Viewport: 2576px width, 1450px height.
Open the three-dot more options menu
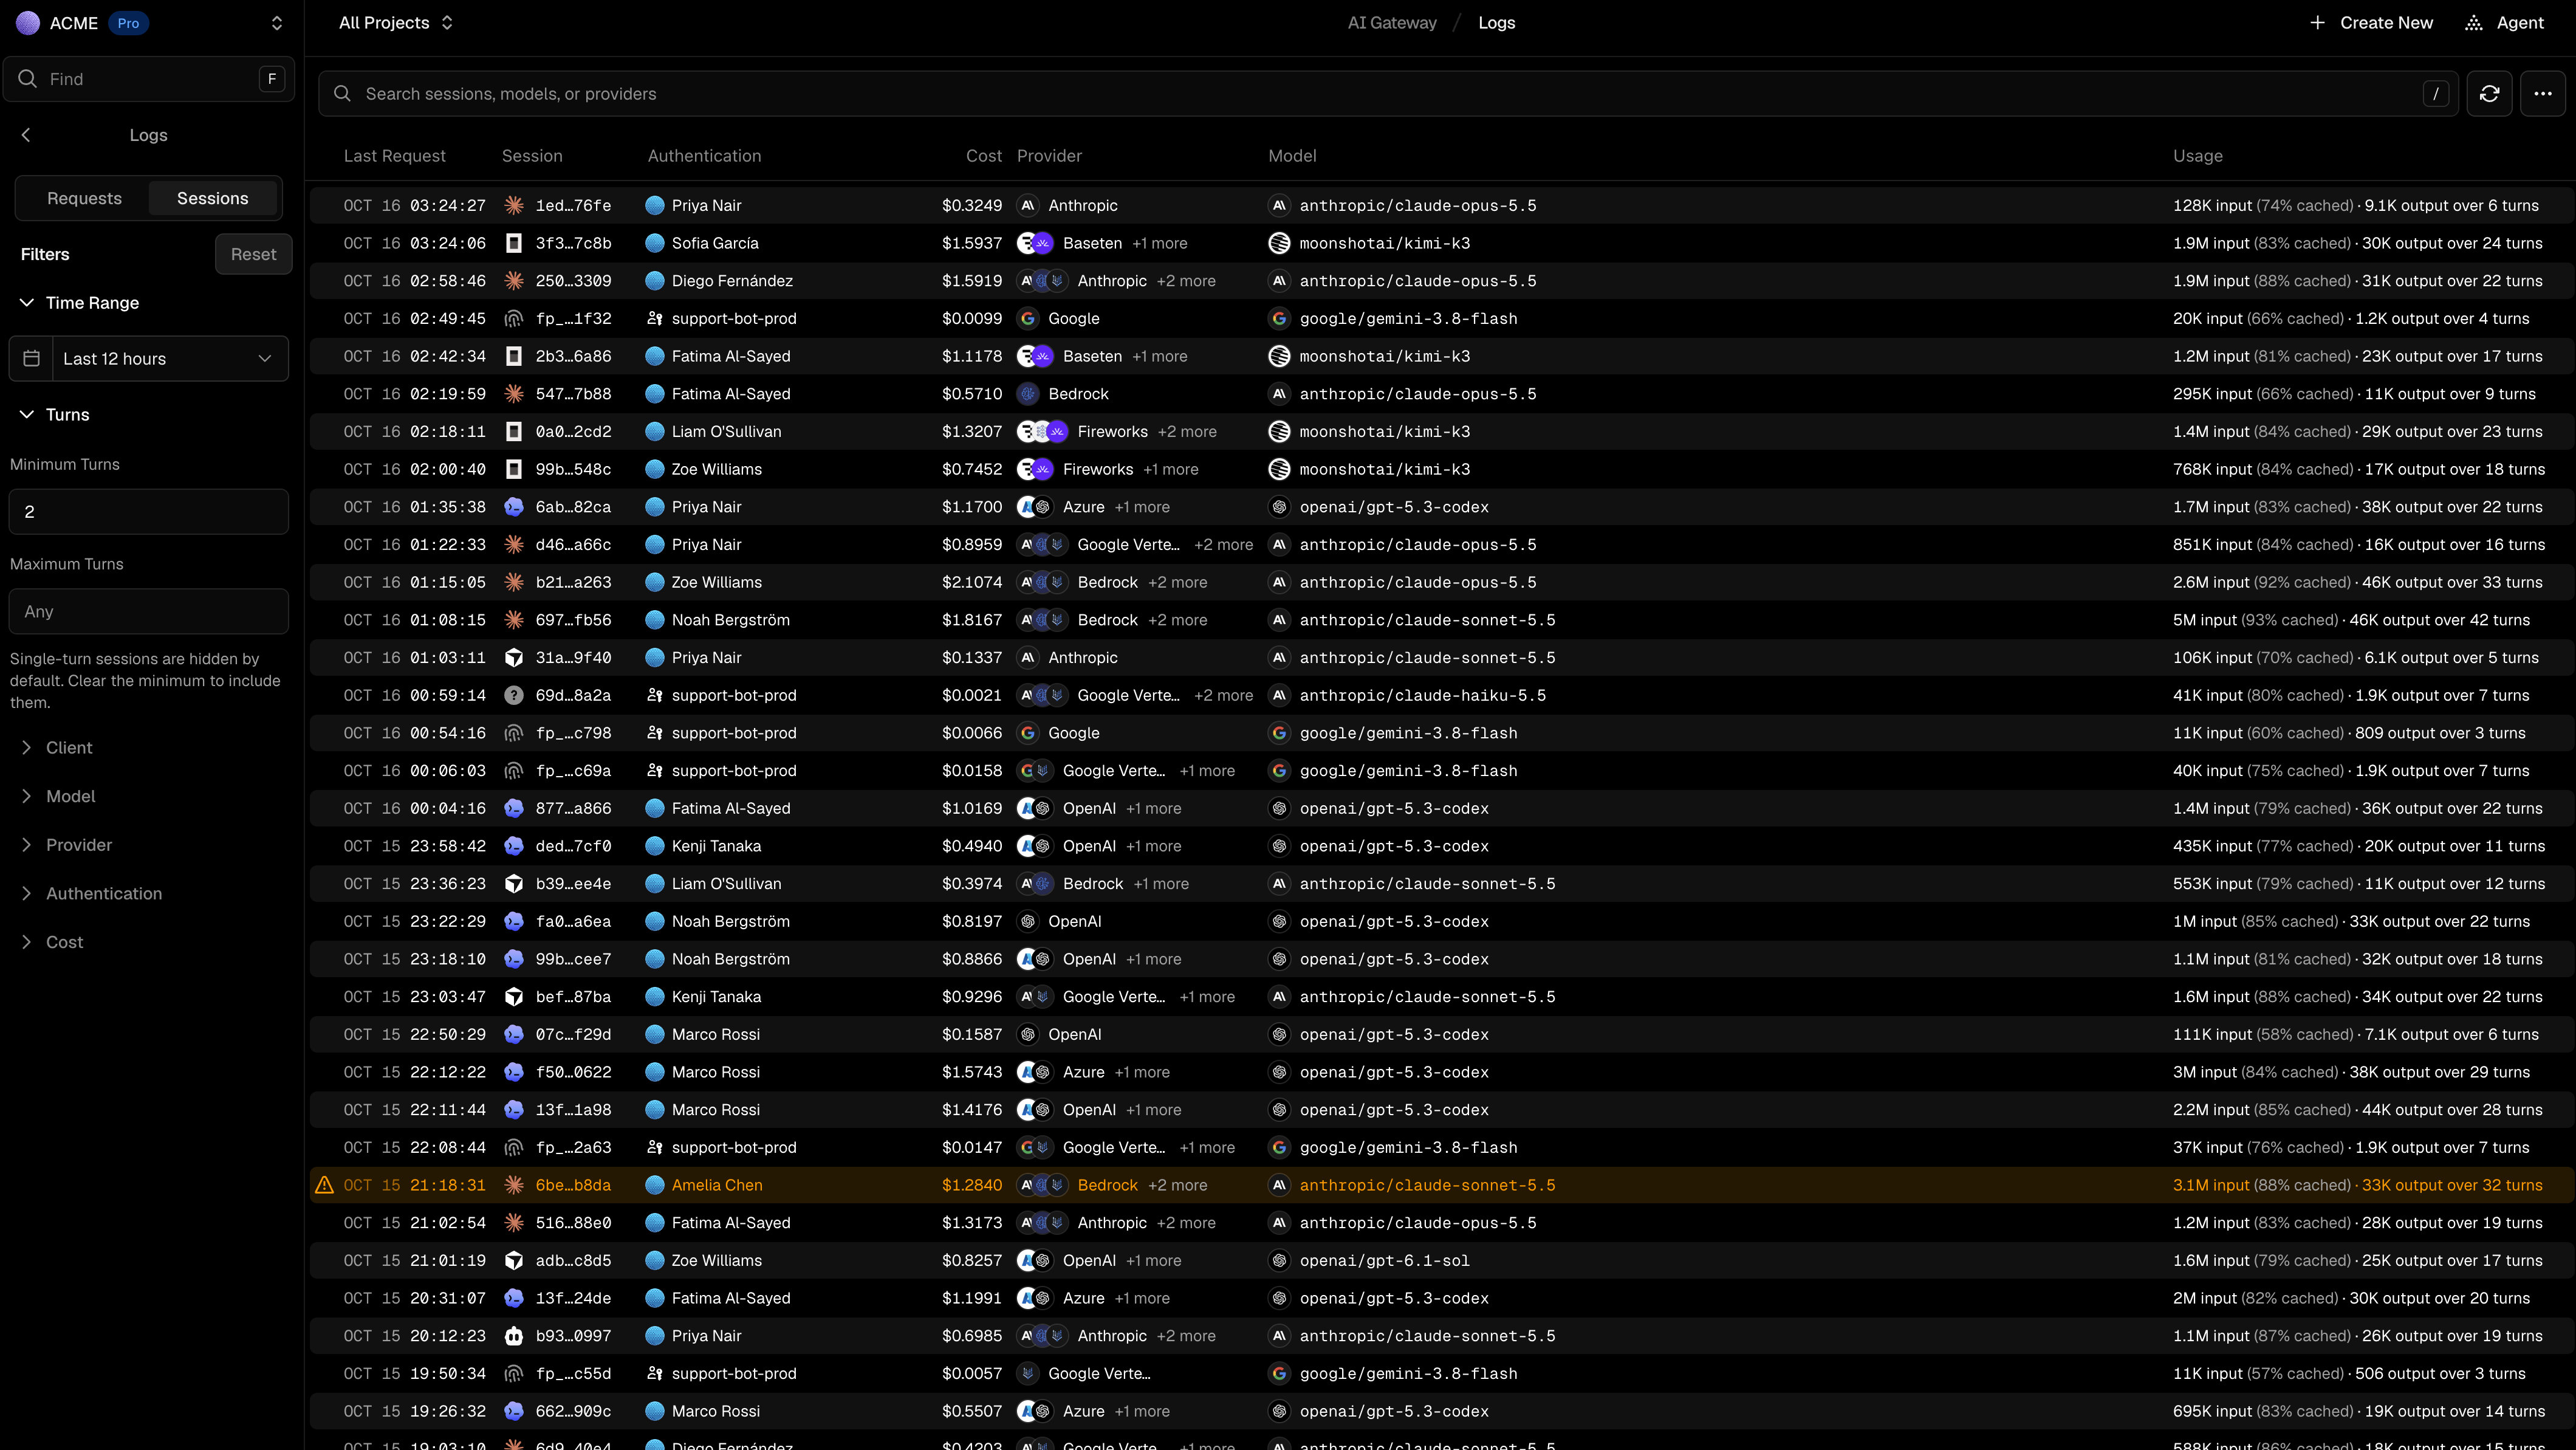click(2543, 94)
